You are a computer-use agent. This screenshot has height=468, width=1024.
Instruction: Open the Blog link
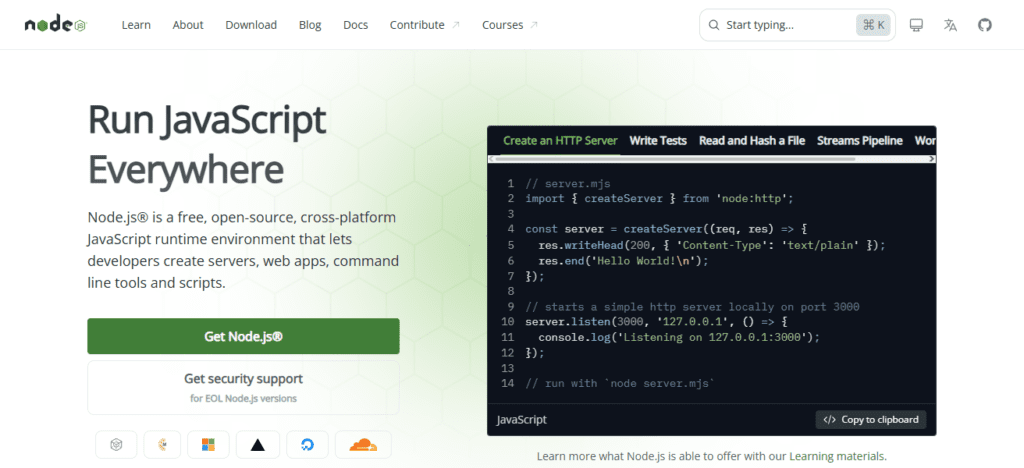click(310, 25)
